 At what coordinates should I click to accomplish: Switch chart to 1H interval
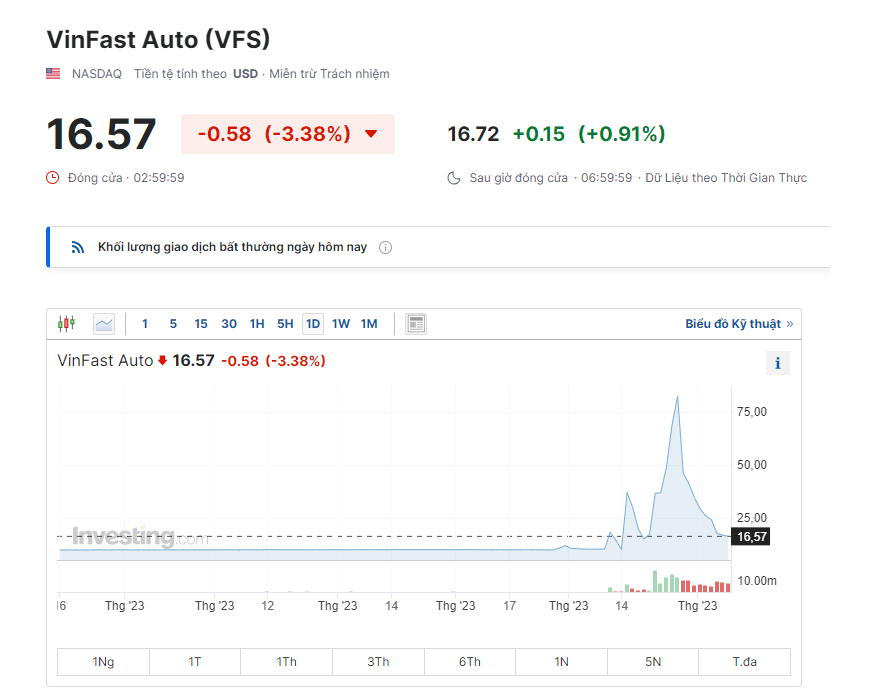pos(257,323)
